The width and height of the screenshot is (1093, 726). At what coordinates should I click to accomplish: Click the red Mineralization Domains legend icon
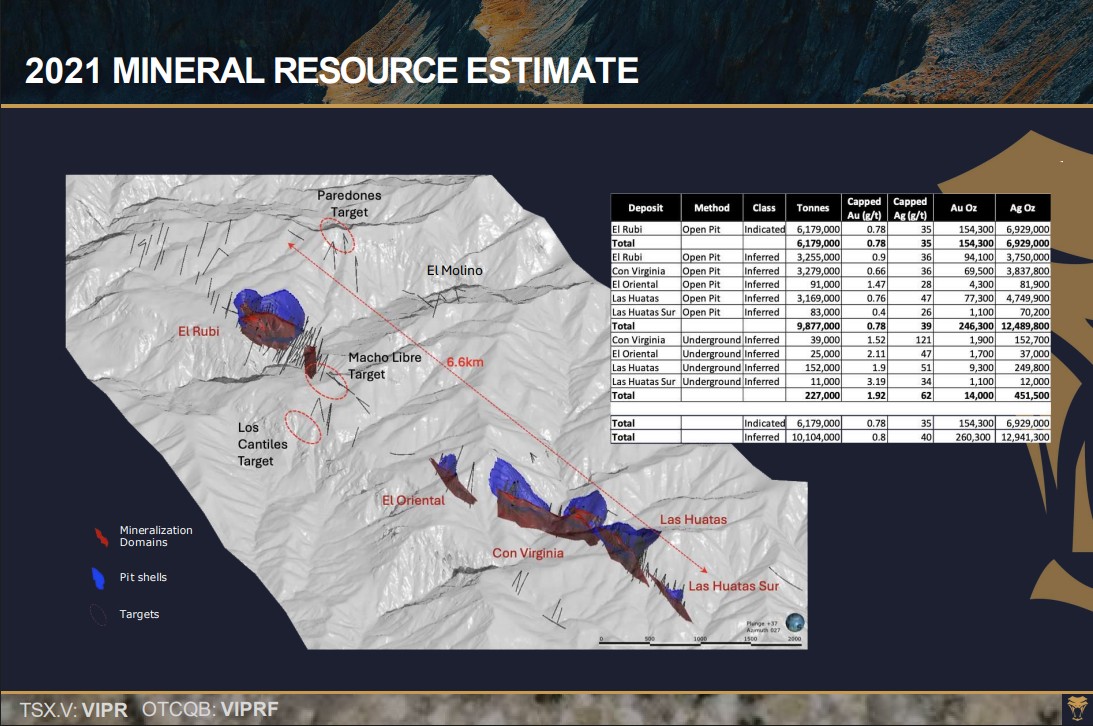coord(100,537)
